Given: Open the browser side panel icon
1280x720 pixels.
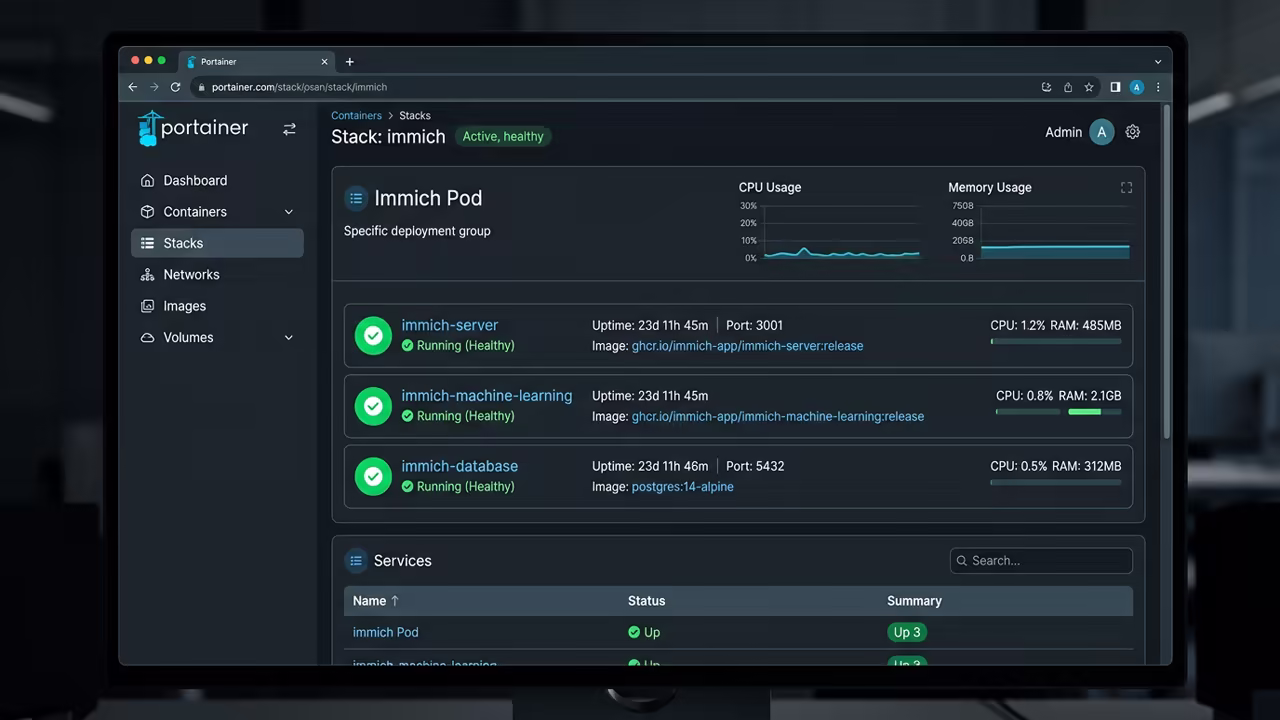Looking at the screenshot, I should [1115, 87].
